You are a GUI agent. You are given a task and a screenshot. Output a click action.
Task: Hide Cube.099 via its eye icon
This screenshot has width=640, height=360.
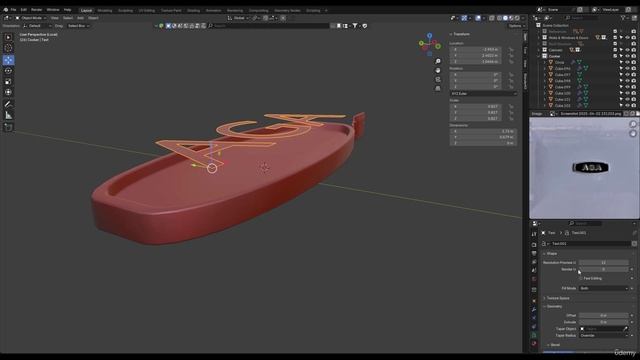click(x=627, y=87)
